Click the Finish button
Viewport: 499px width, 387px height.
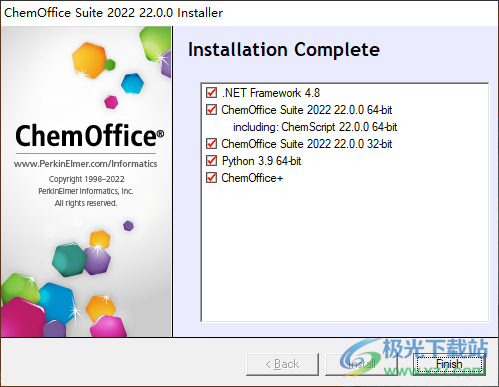coord(449,364)
